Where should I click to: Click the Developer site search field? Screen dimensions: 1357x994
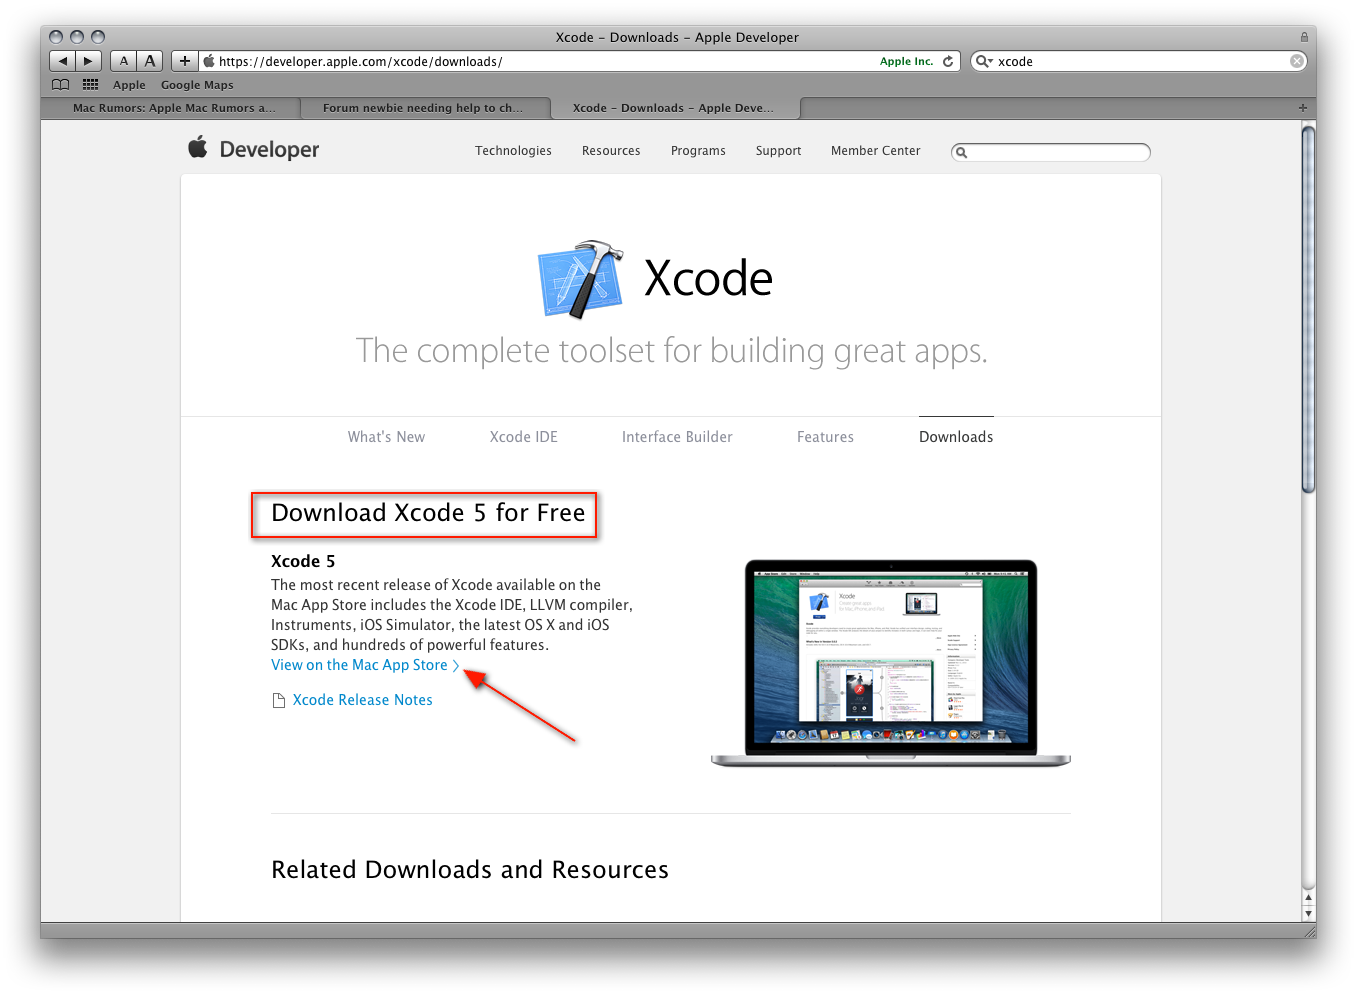pos(1051,152)
